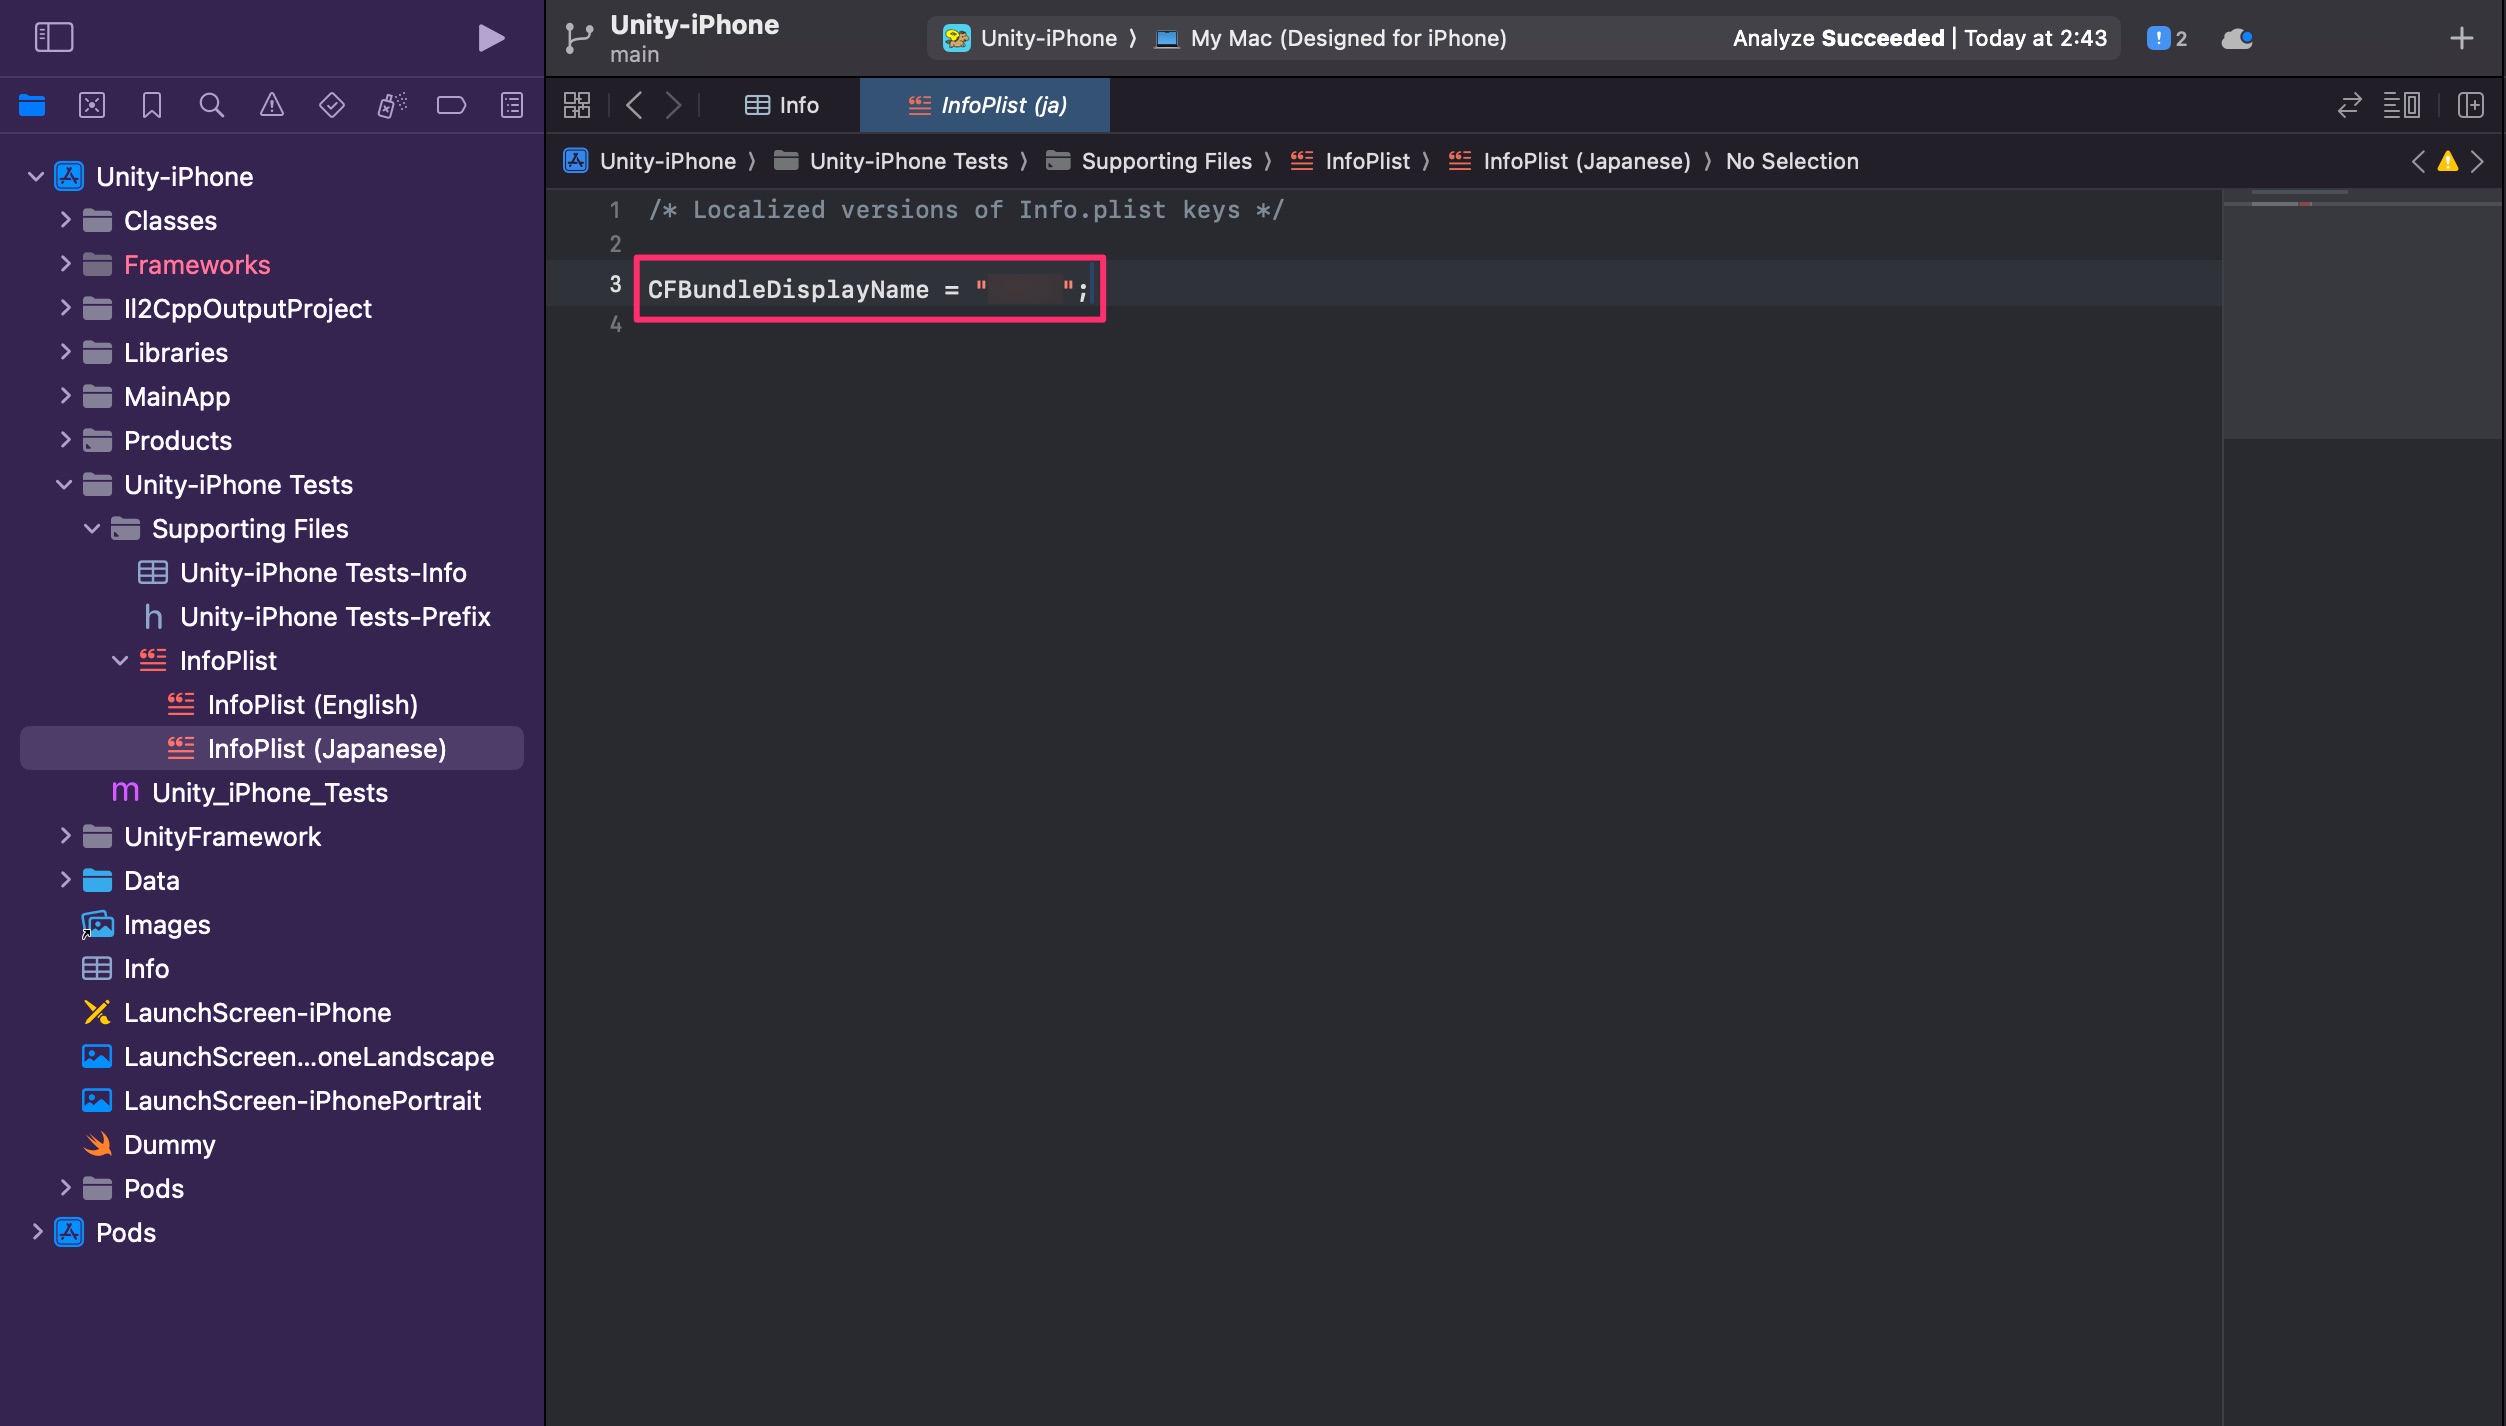Open the cloud status icon
Screen dimensions: 2506x1426
click(2238, 38)
